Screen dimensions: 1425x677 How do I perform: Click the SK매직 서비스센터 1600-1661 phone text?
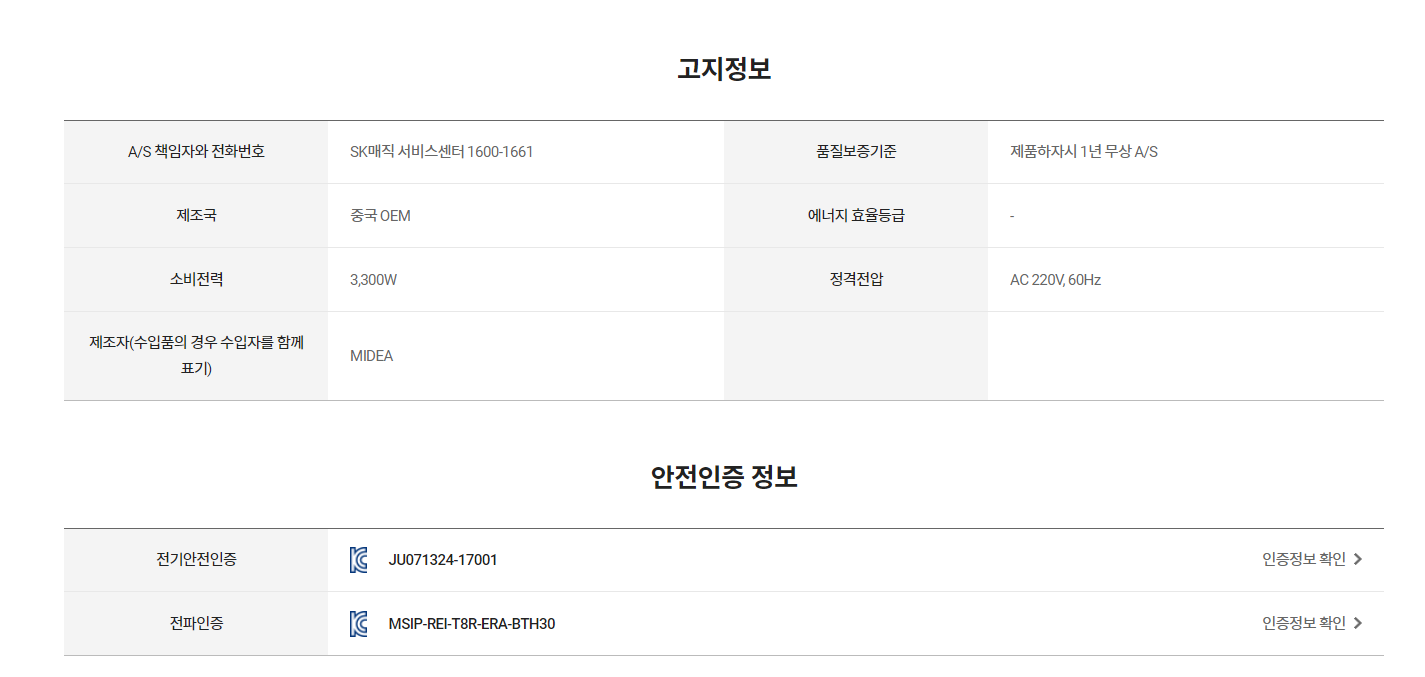click(x=442, y=152)
